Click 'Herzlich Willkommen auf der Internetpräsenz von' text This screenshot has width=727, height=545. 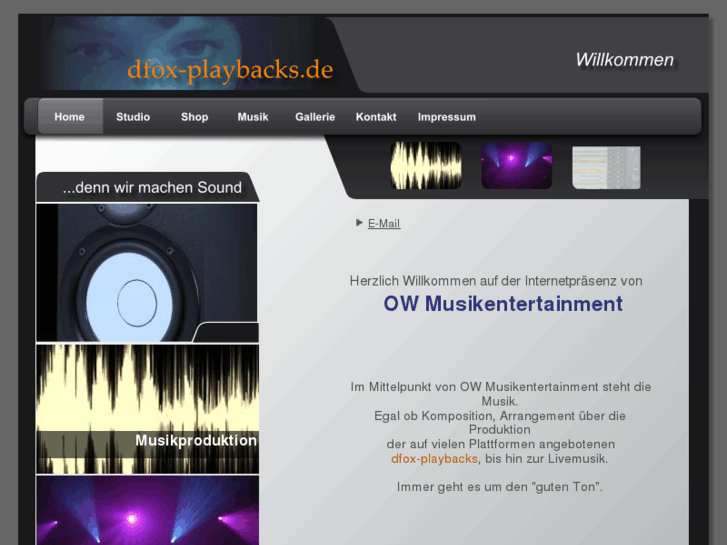(x=496, y=281)
